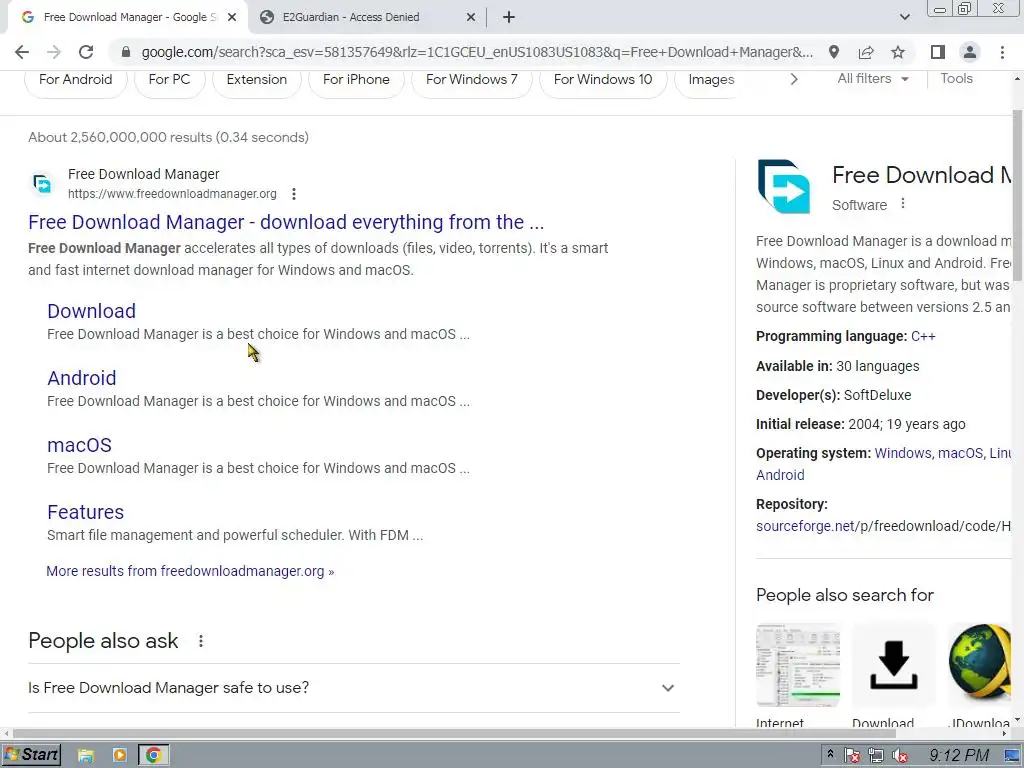Launch the file explorer taskbar icon
This screenshot has width=1024, height=768.
pyautogui.click(x=85, y=756)
